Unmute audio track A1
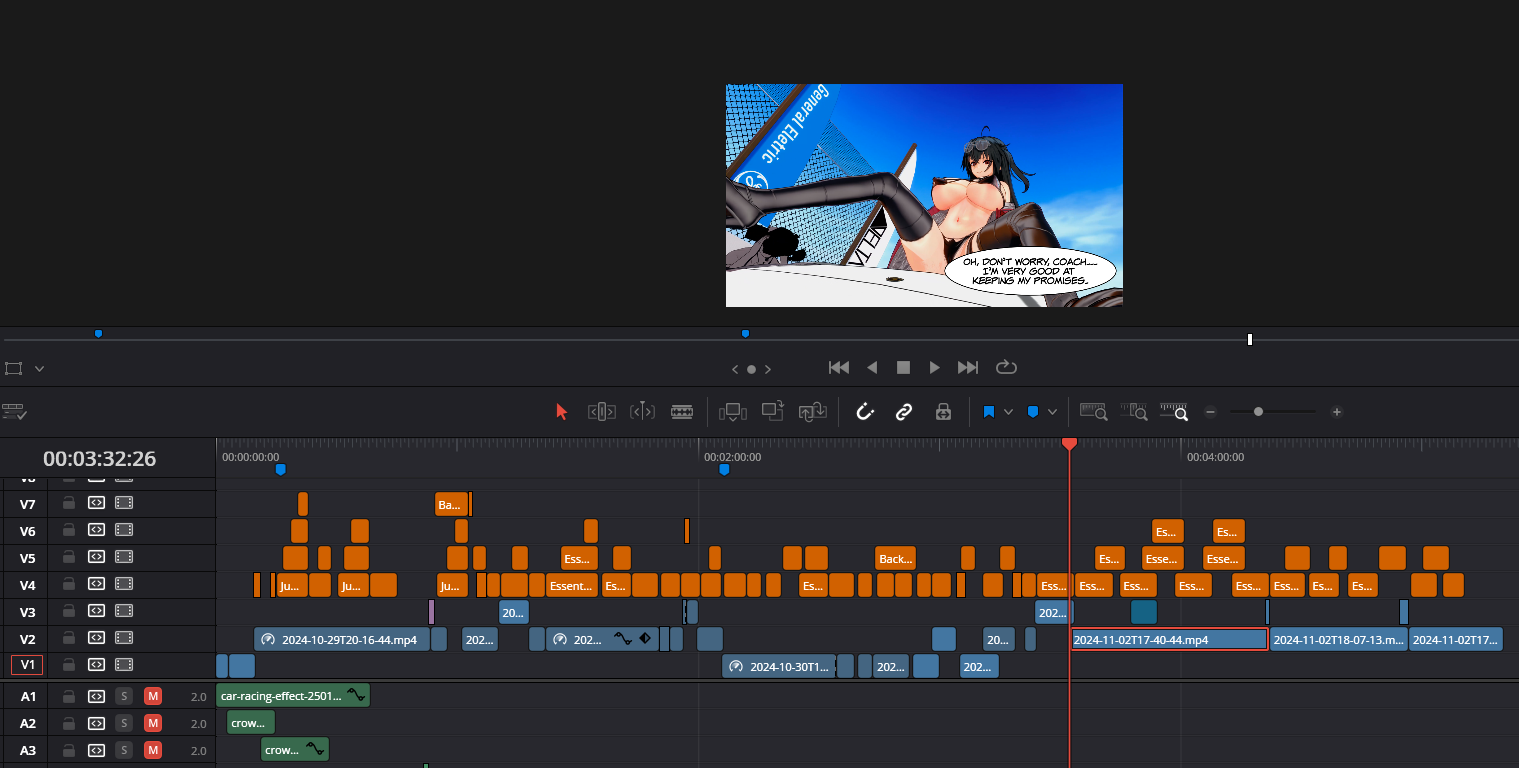1519x768 pixels. click(153, 696)
